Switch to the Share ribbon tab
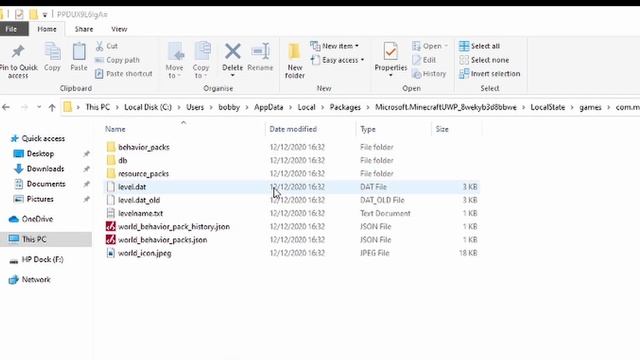 pos(84,29)
